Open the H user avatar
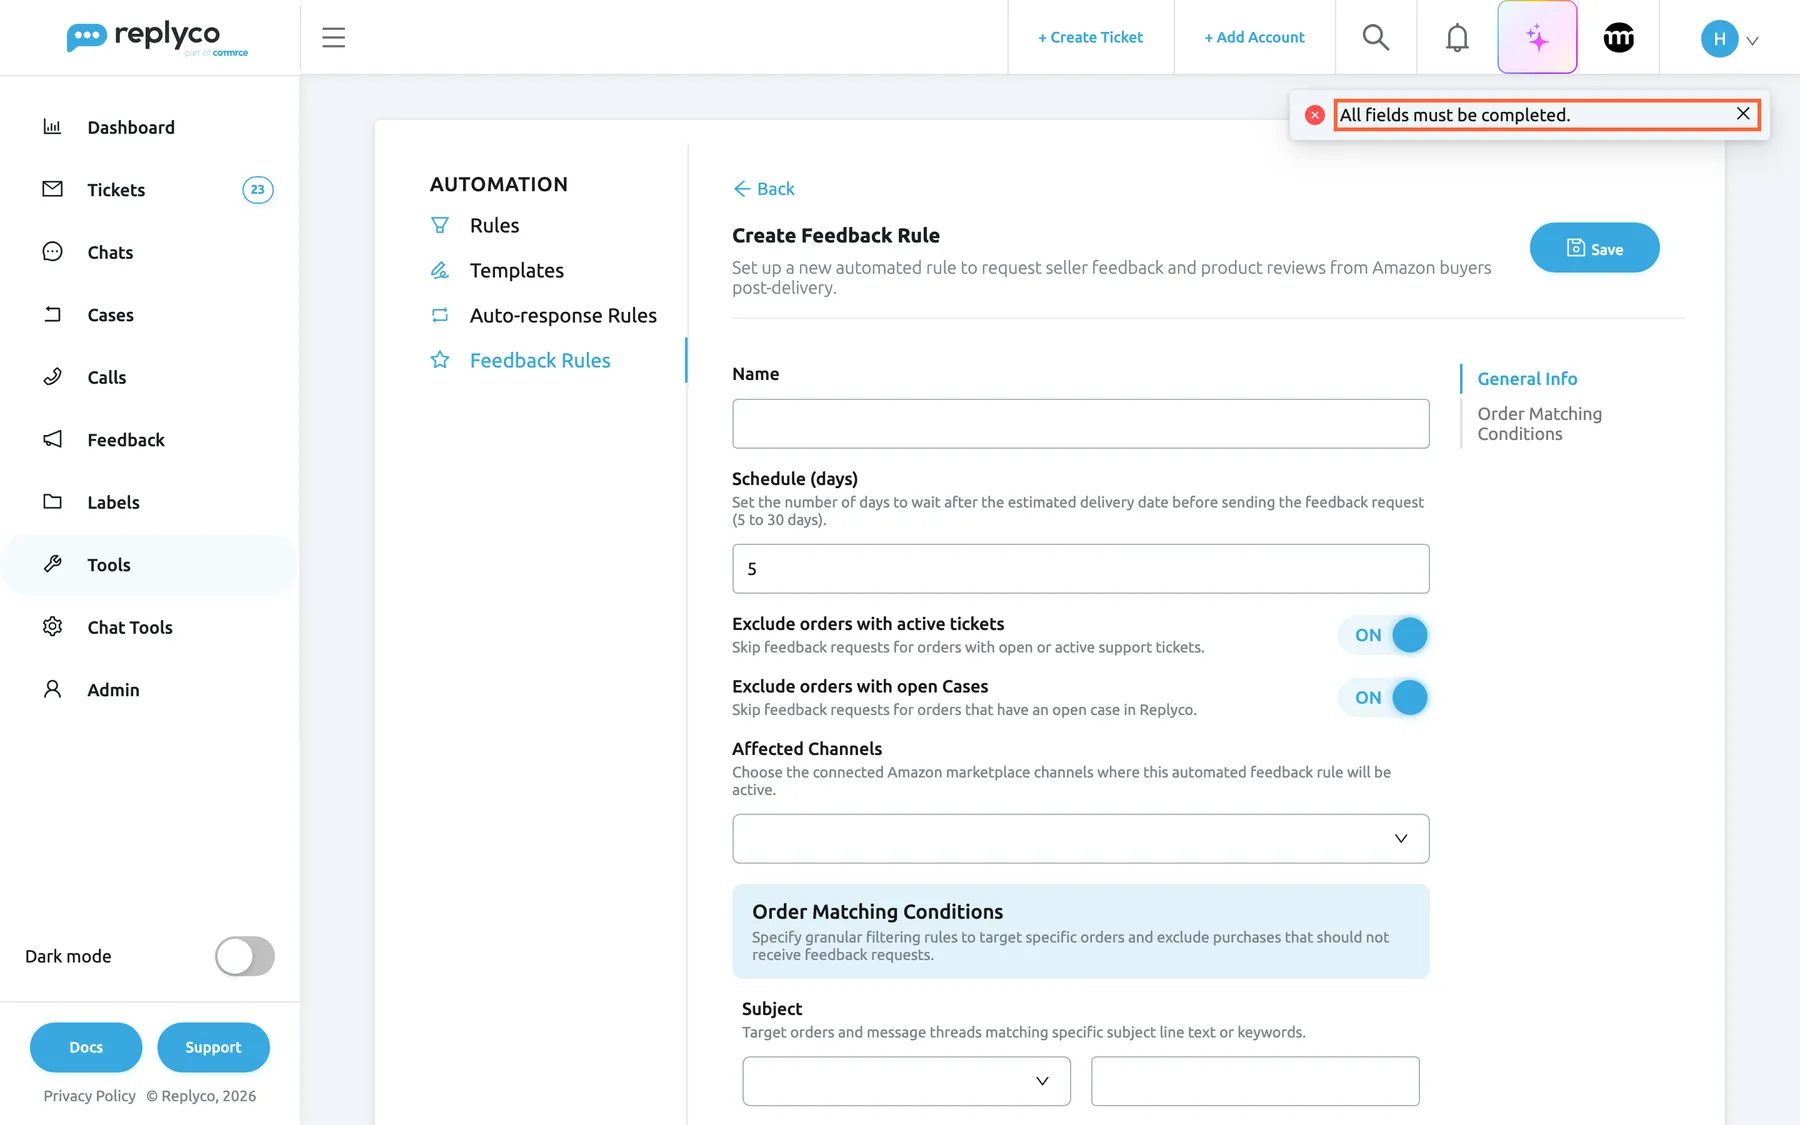 pyautogui.click(x=1719, y=39)
